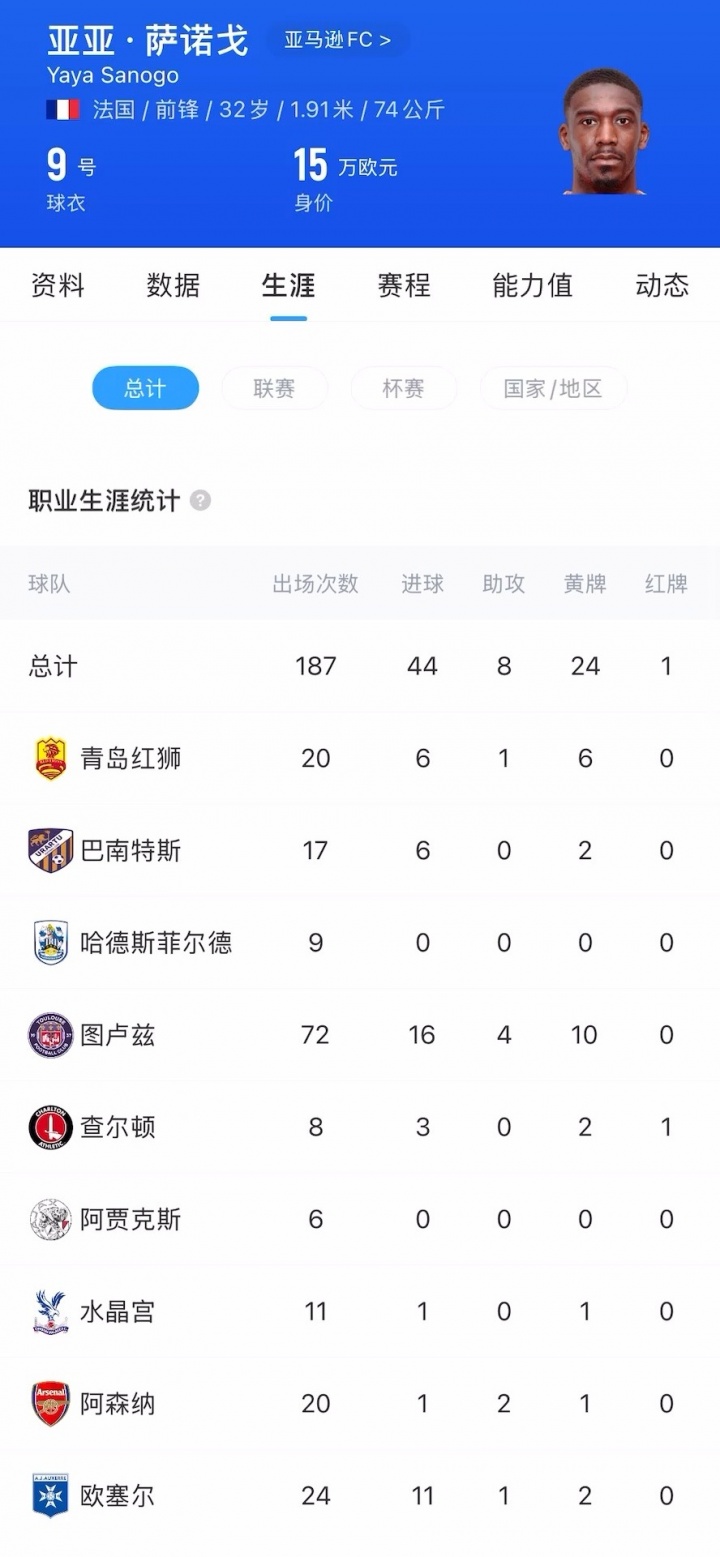
Task: Click the Auxerre club badge
Action: click(x=50, y=1496)
